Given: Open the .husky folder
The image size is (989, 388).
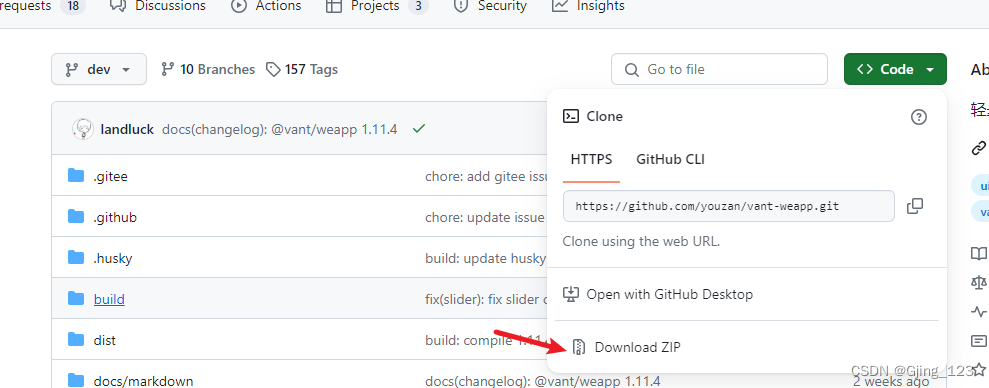Looking at the screenshot, I should 112,258.
